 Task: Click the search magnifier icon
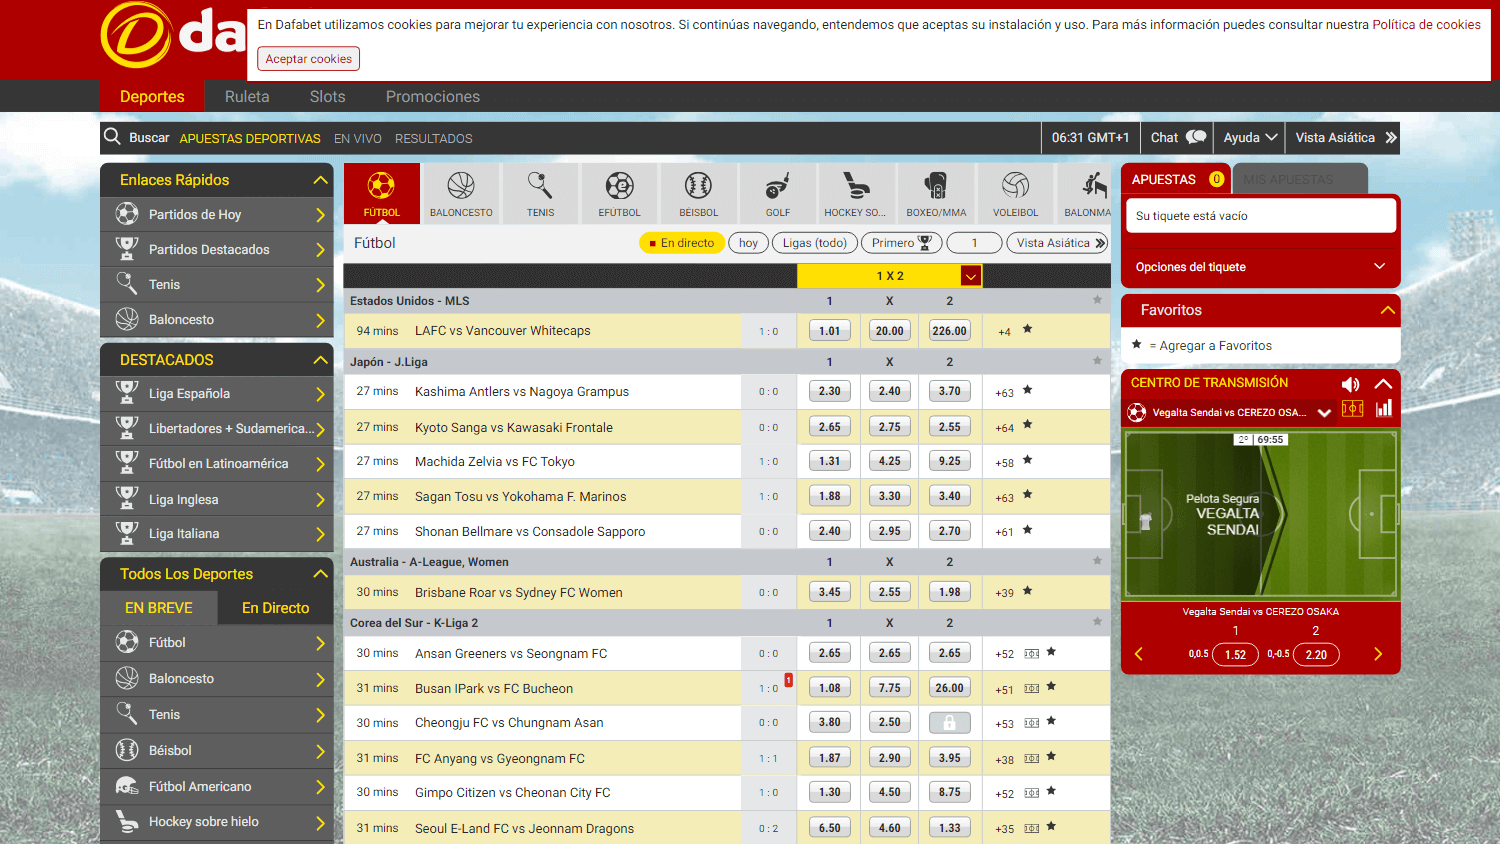click(112, 137)
